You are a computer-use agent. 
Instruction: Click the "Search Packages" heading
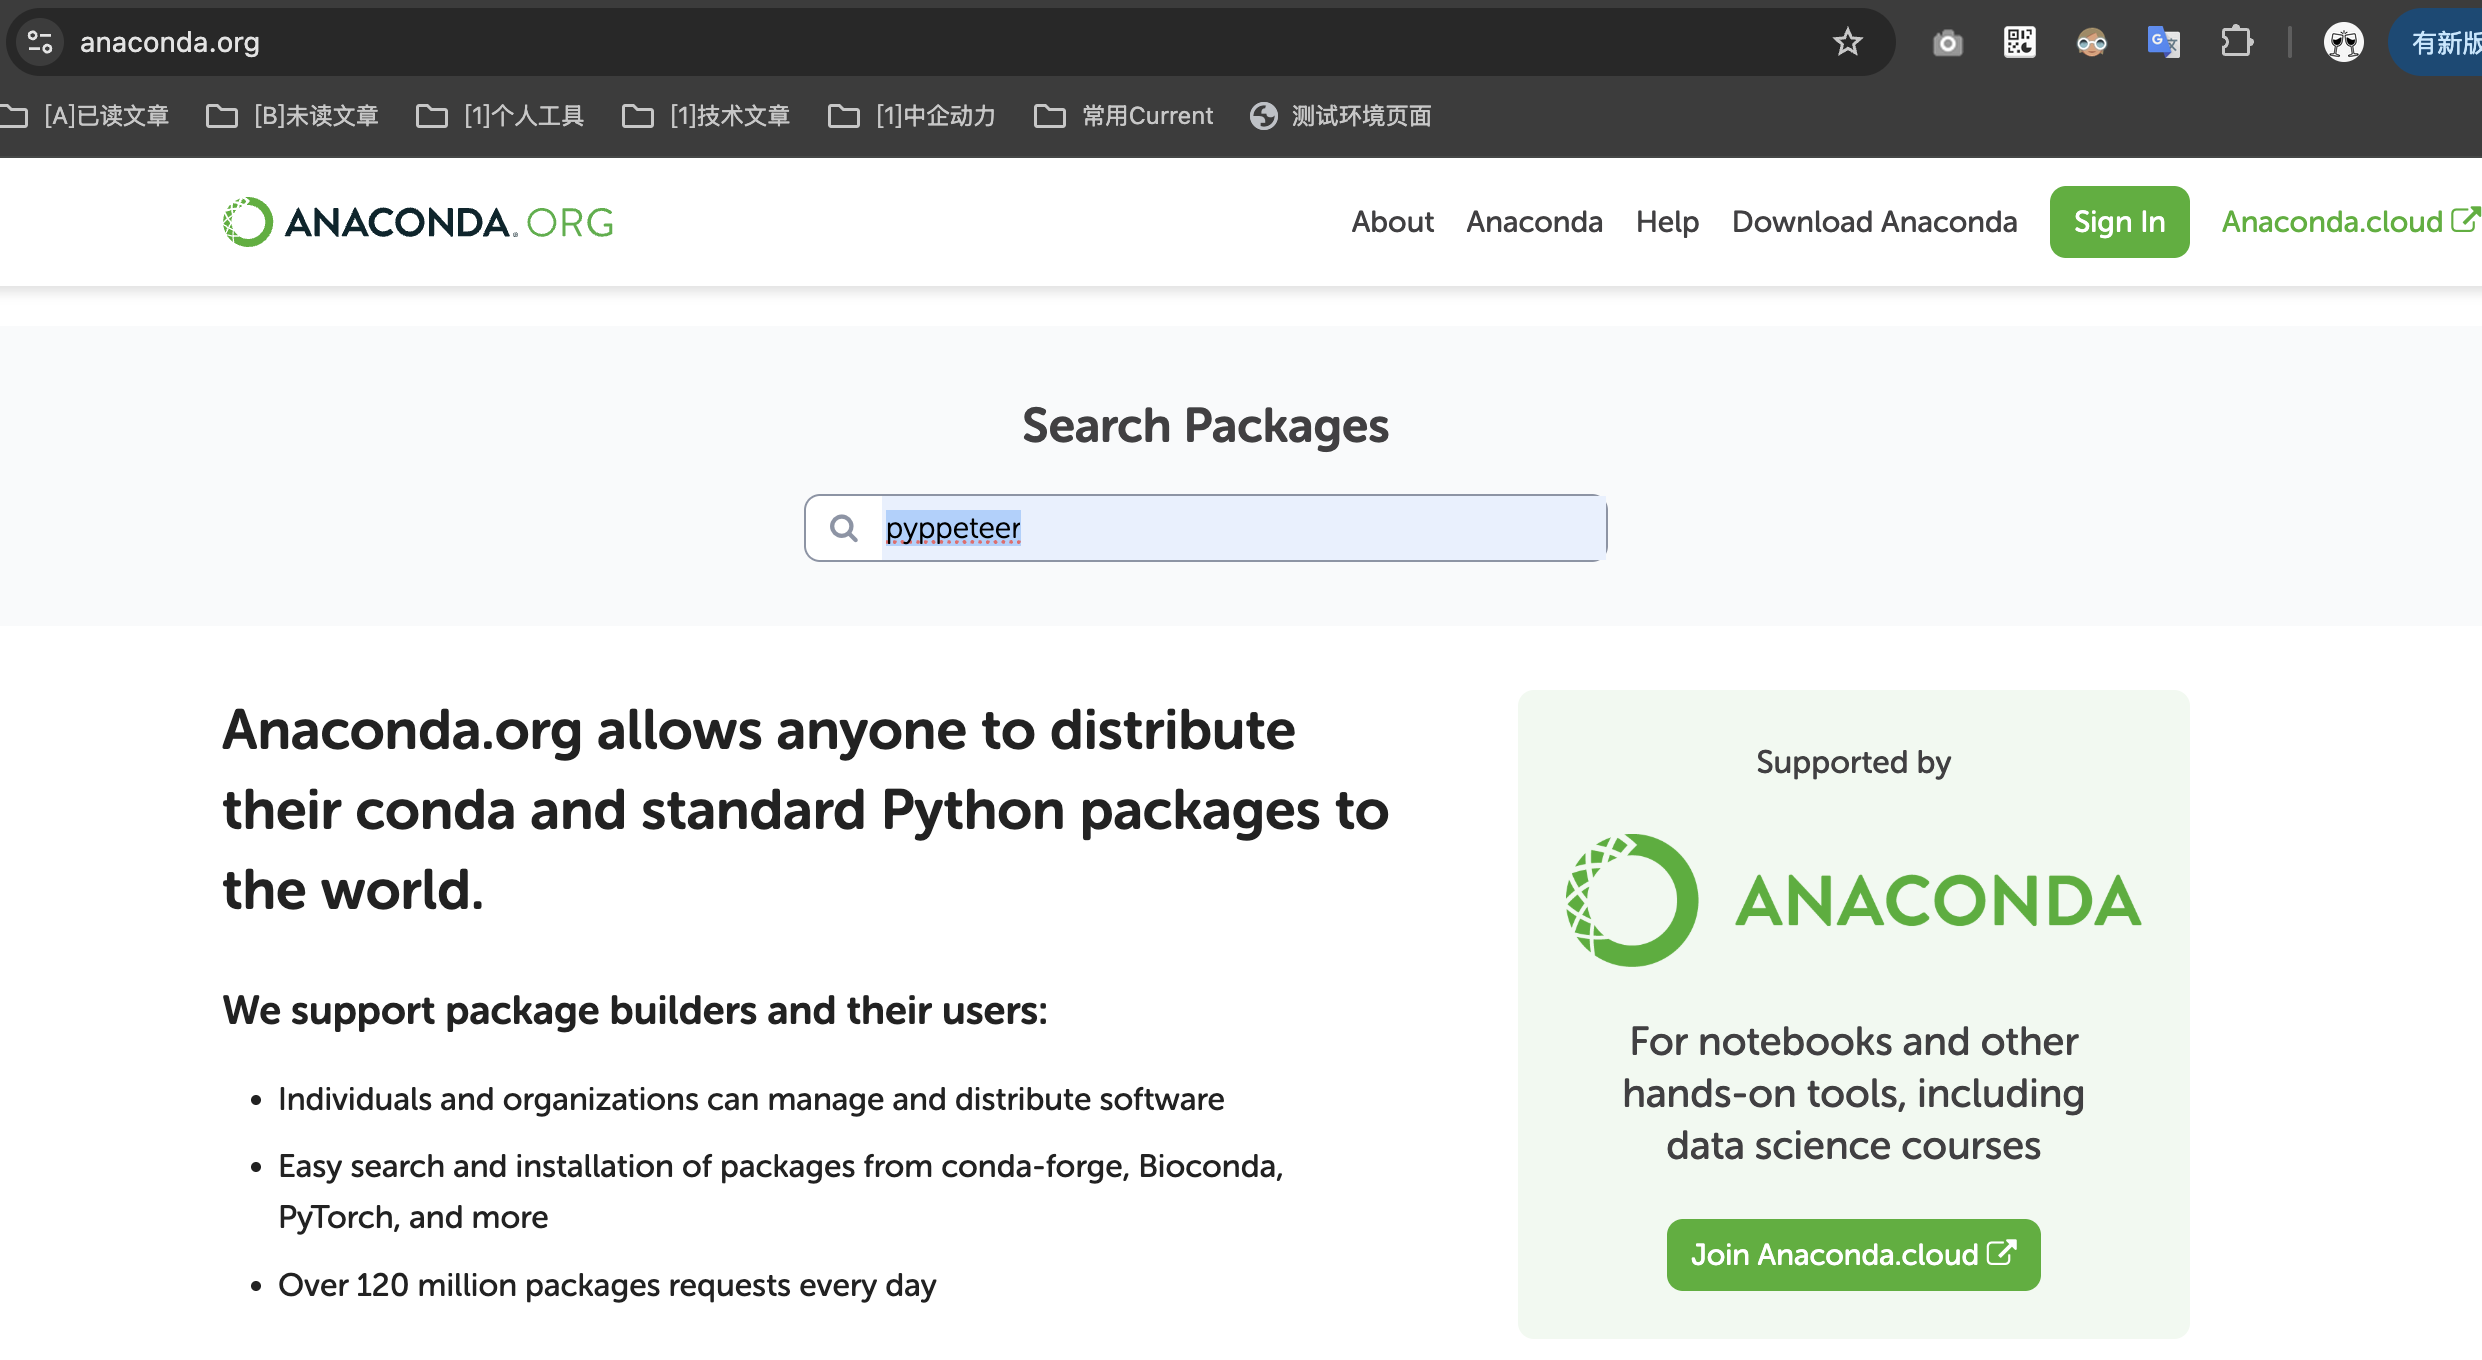coord(1205,426)
